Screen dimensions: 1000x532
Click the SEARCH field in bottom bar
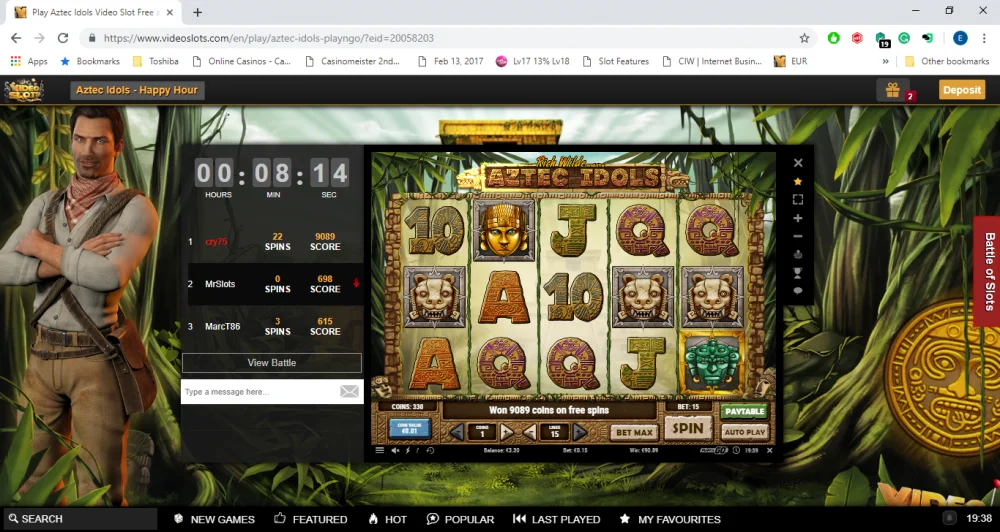click(x=80, y=519)
